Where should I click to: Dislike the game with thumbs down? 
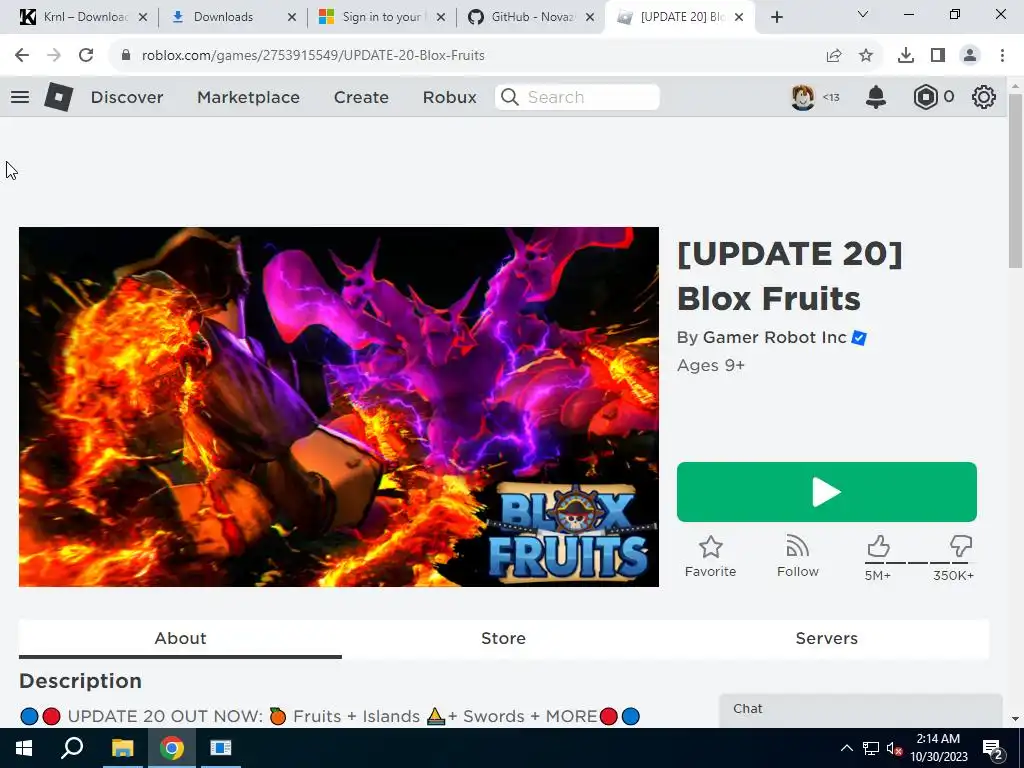961,546
